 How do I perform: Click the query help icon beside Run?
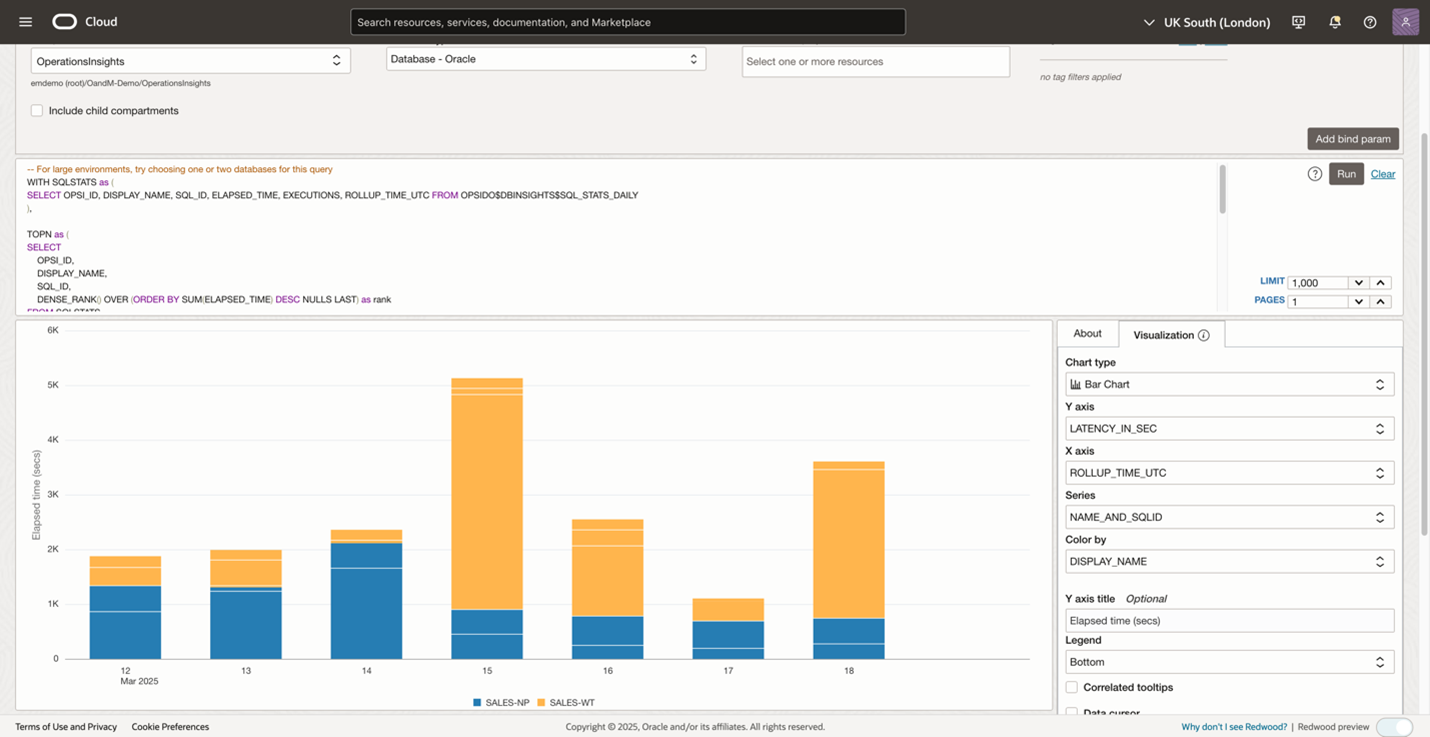click(1315, 174)
